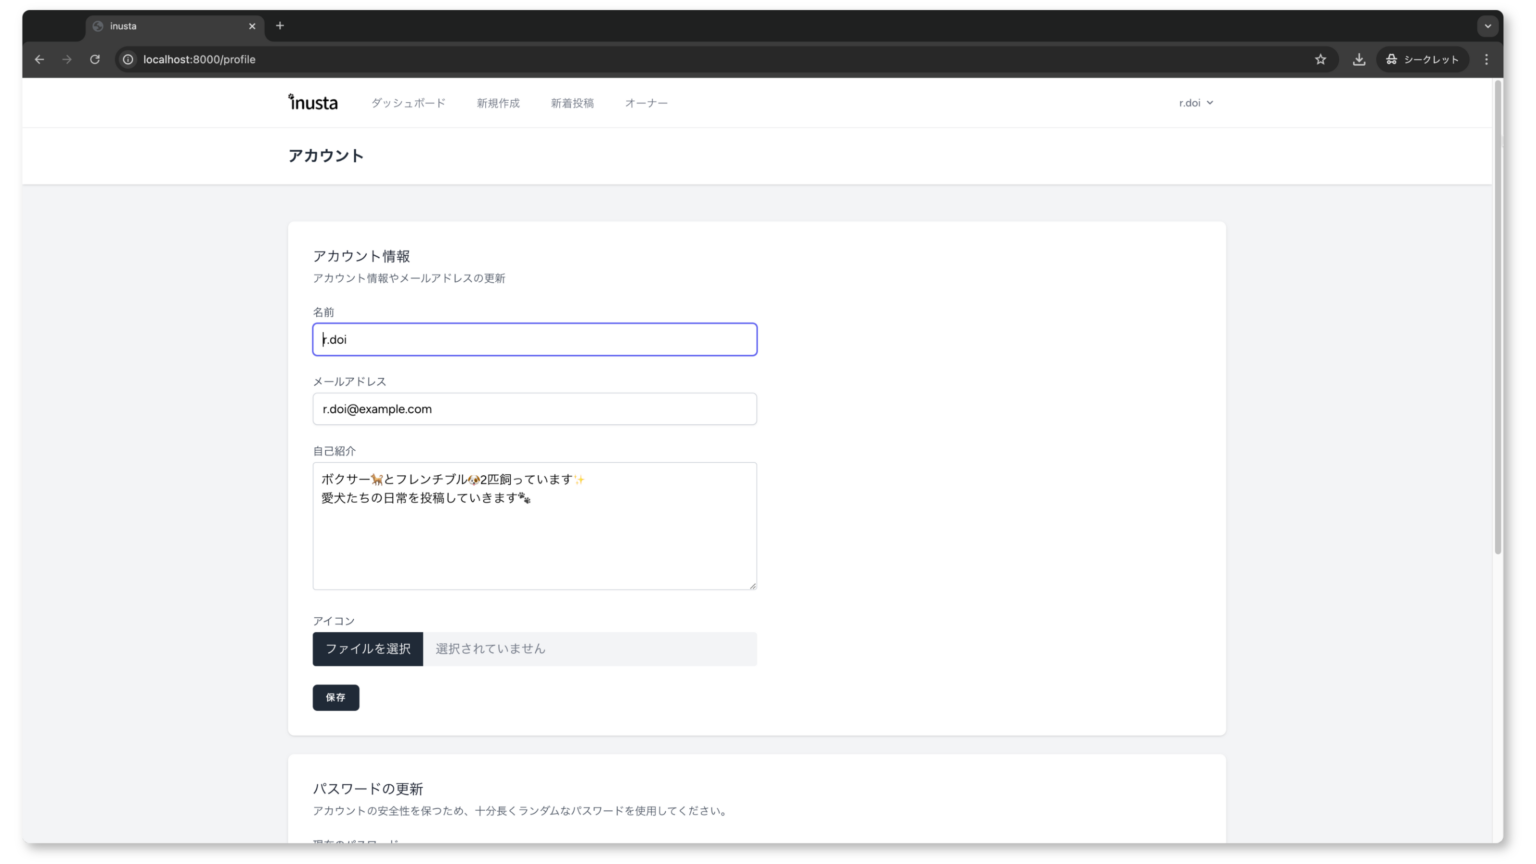Click ファイルを選択 to choose icon file
Image resolution: width=1536 pixels, height=864 pixels.
(x=367, y=649)
